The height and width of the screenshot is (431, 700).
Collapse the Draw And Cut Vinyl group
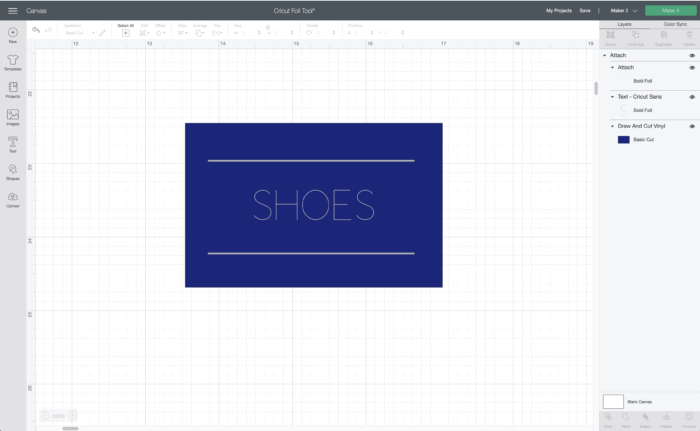point(612,127)
